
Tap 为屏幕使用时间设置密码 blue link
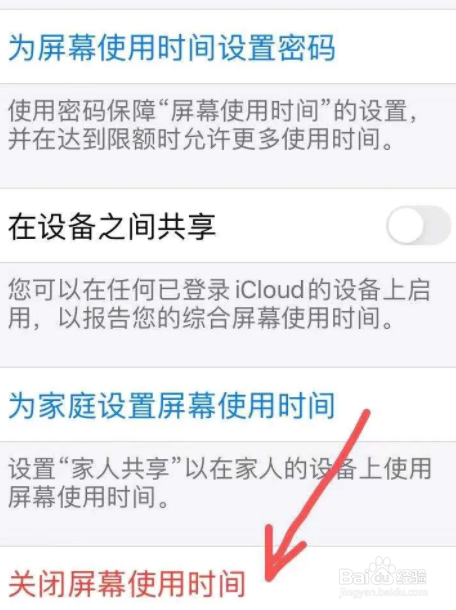point(172,47)
